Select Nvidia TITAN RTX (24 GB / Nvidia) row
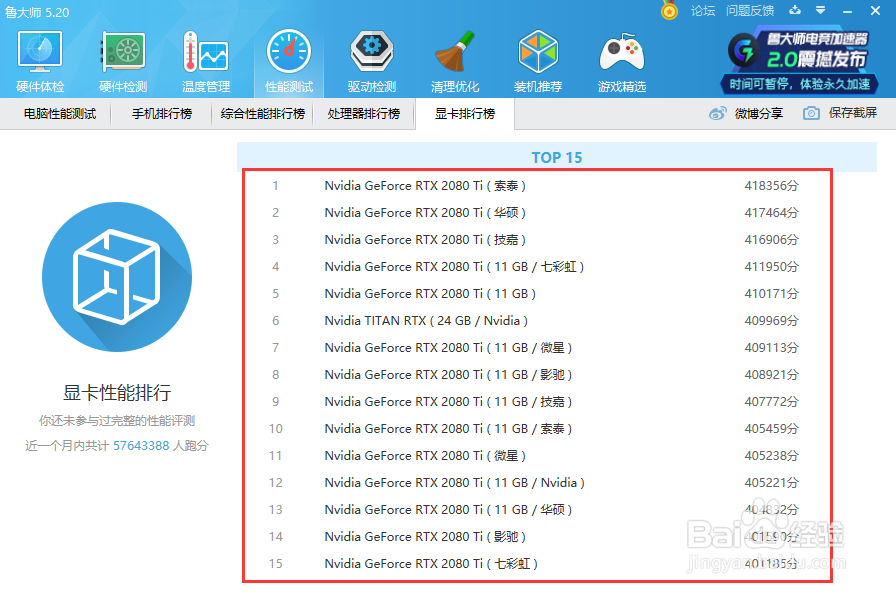The width and height of the screenshot is (896, 594). pos(537,320)
